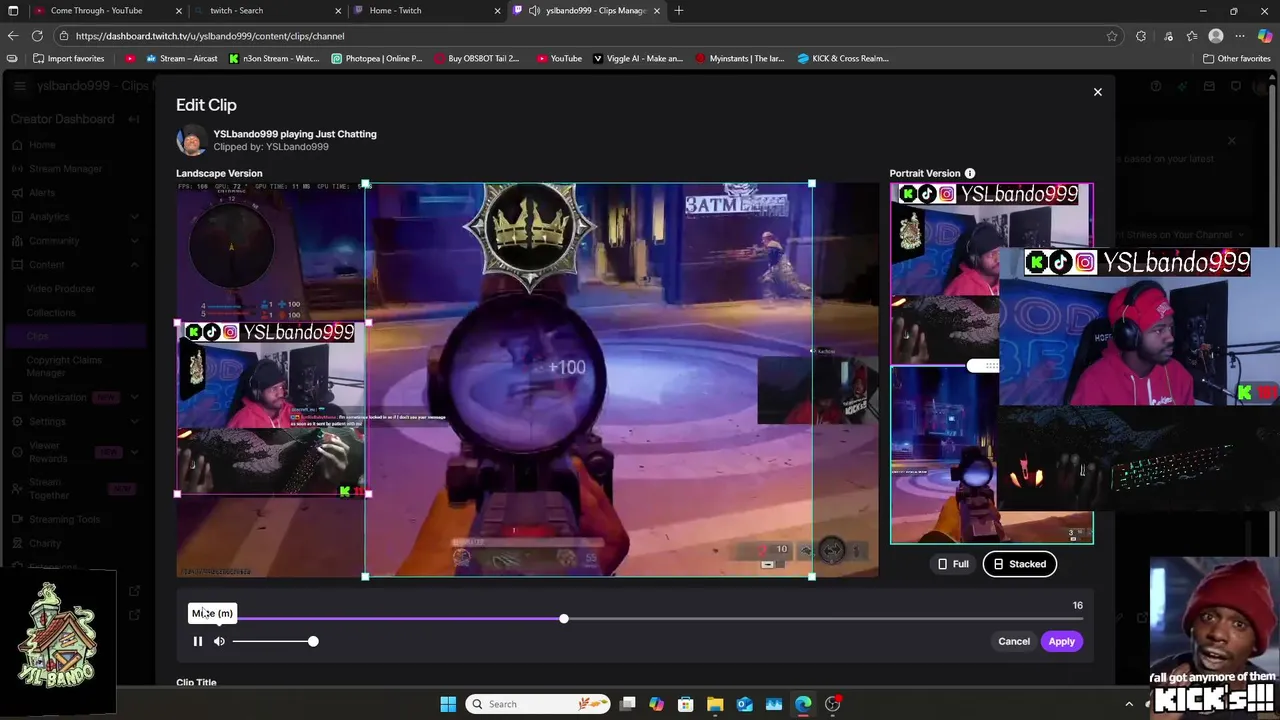The width and height of the screenshot is (1280, 720).
Task: Add this page to favorites star
Action: 1112,36
